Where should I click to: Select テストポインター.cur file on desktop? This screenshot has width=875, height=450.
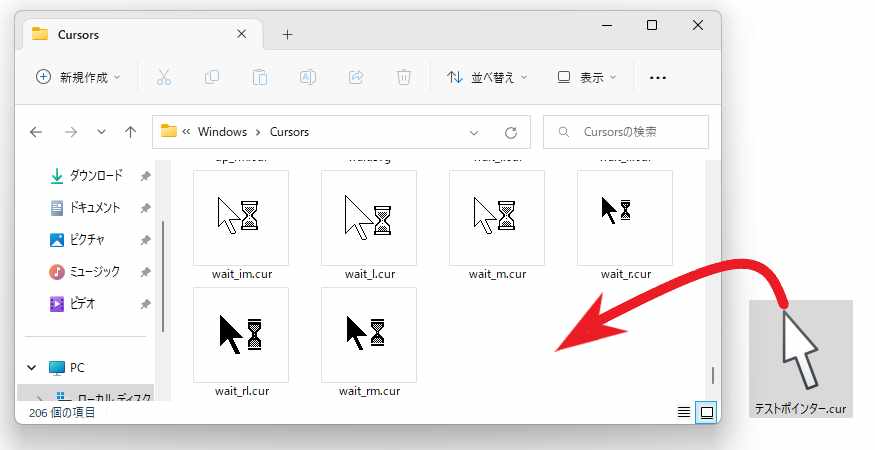[801, 359]
